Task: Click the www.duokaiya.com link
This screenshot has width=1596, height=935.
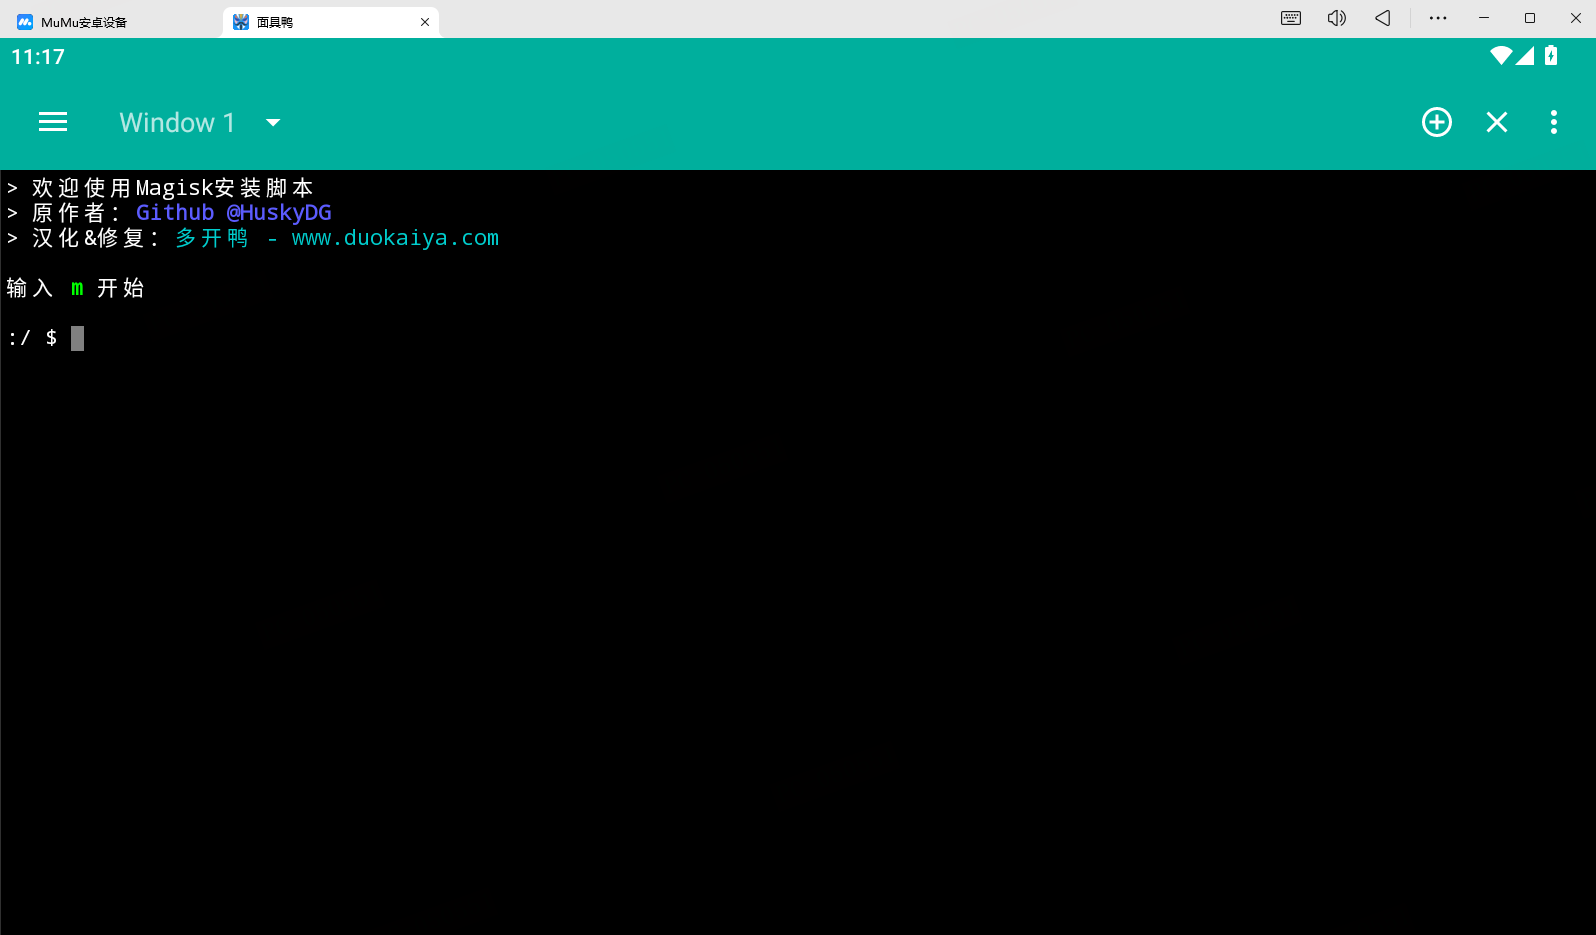Action: (395, 238)
